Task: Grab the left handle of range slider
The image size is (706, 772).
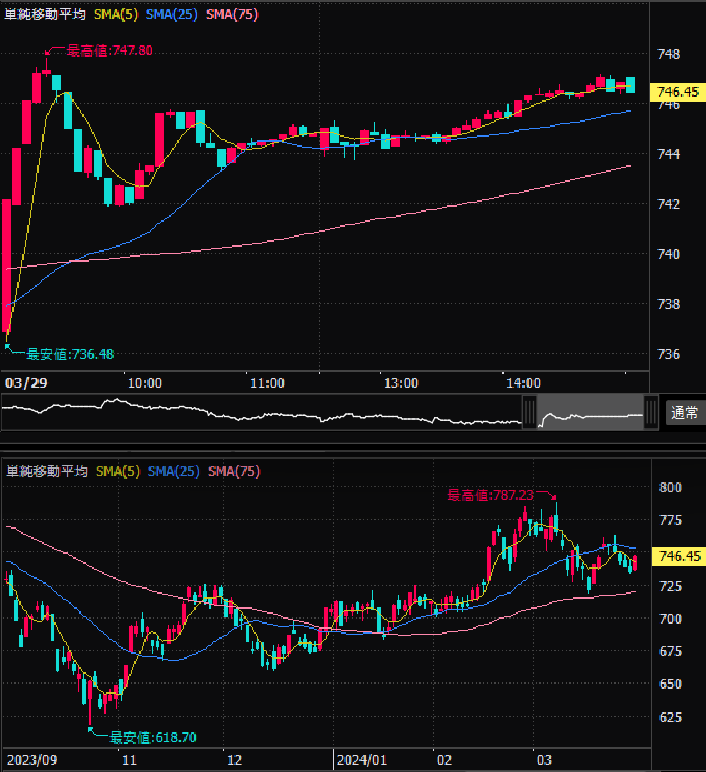Action: point(529,412)
